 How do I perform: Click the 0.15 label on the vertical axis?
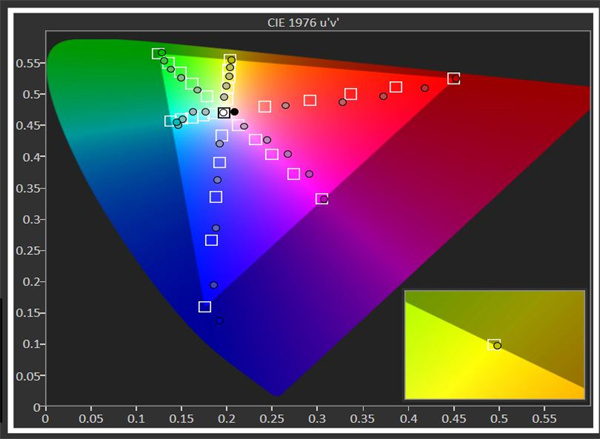(26, 313)
